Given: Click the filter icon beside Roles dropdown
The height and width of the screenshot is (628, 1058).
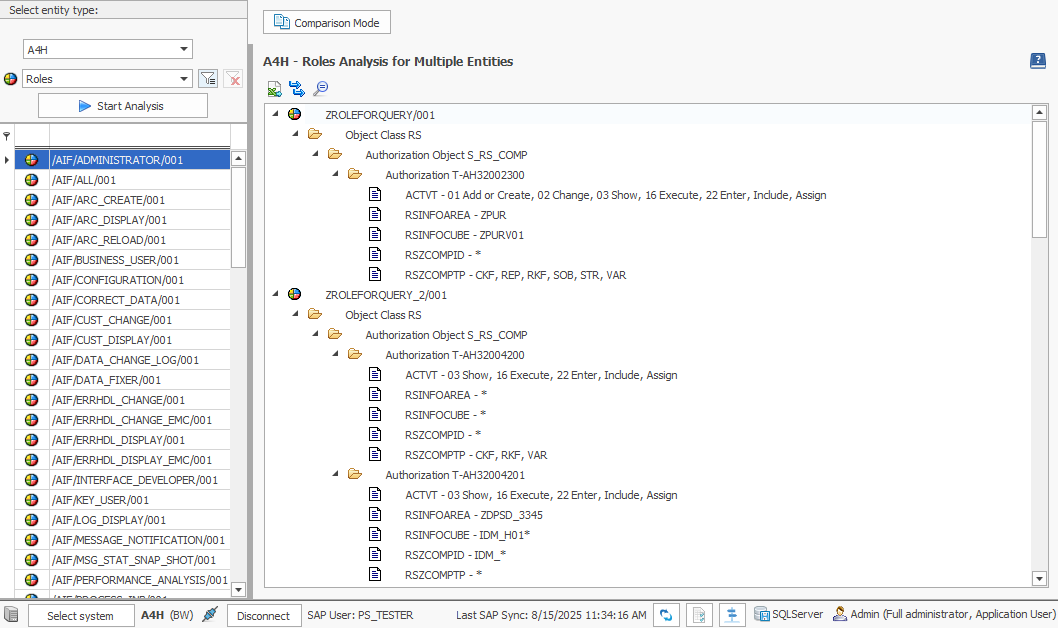Looking at the screenshot, I should [208, 79].
